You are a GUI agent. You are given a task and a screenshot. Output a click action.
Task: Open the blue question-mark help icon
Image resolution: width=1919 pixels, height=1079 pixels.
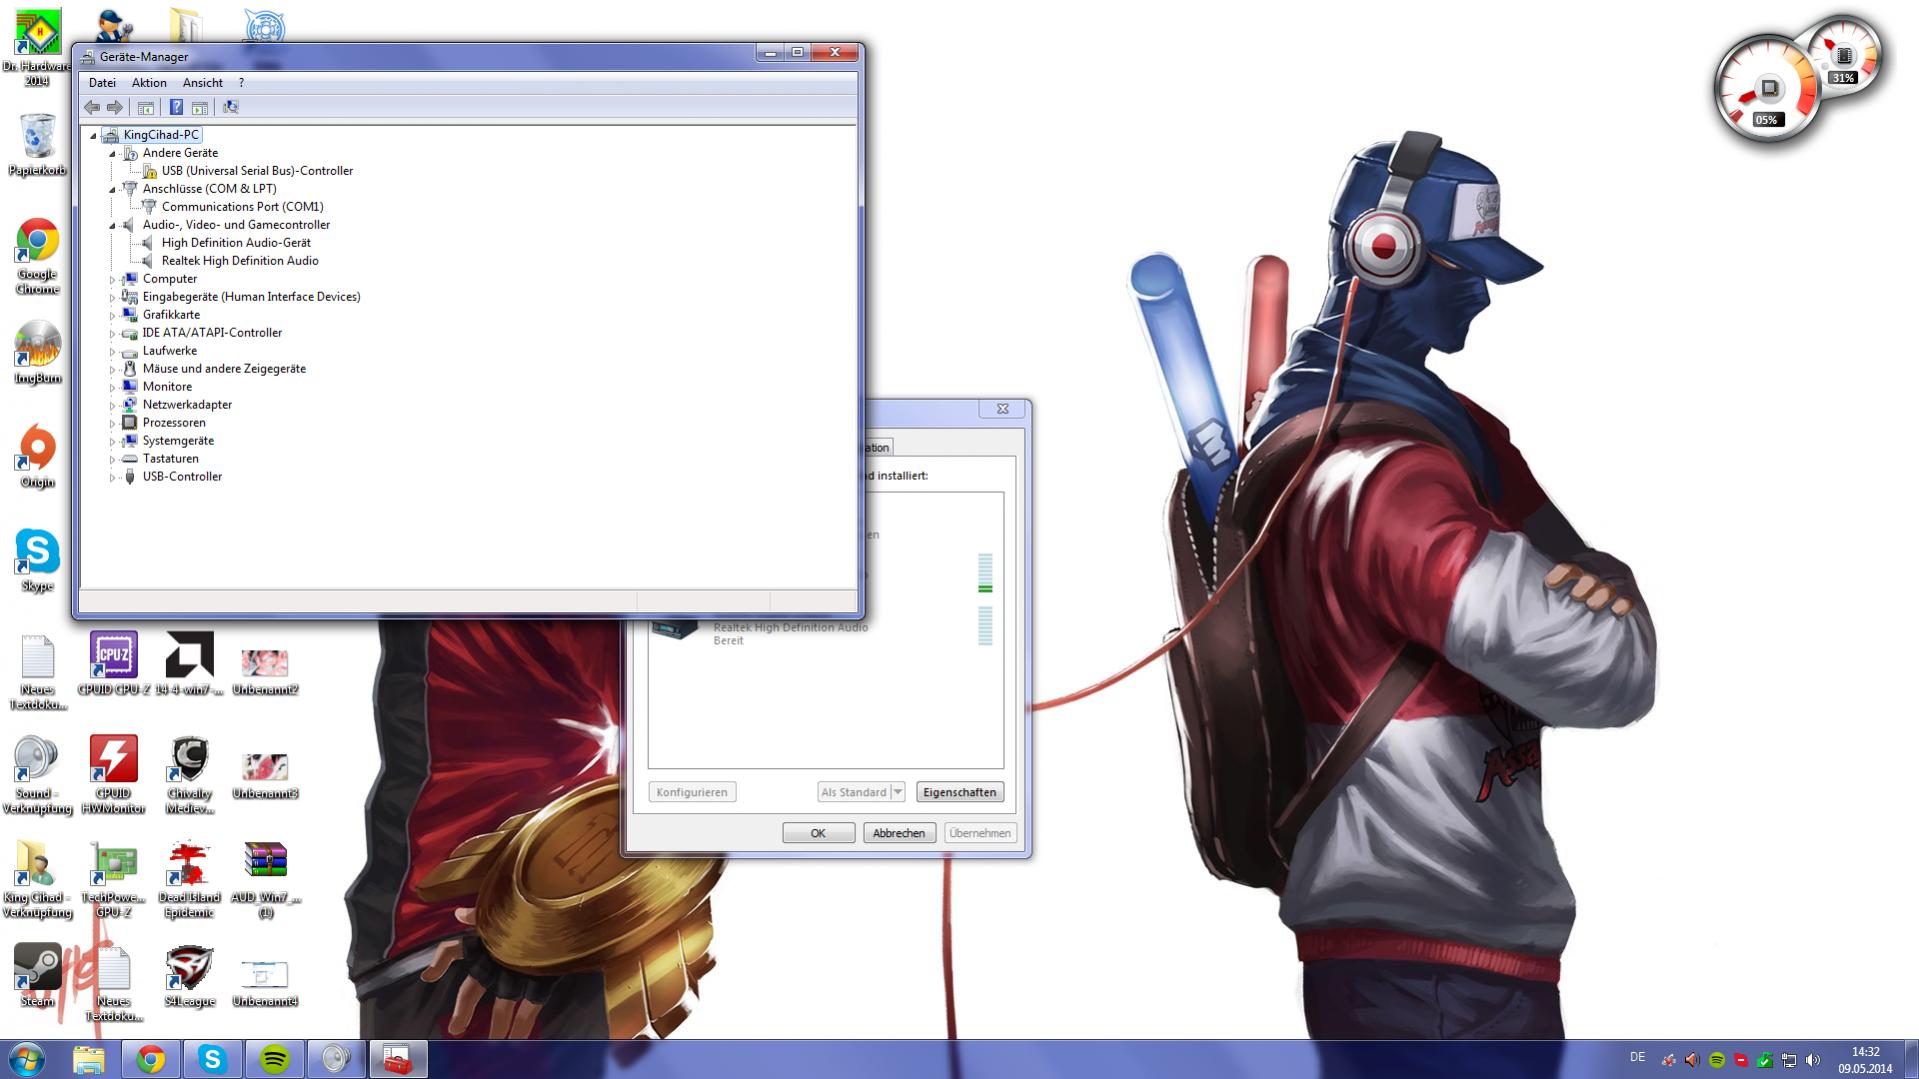pos(176,107)
